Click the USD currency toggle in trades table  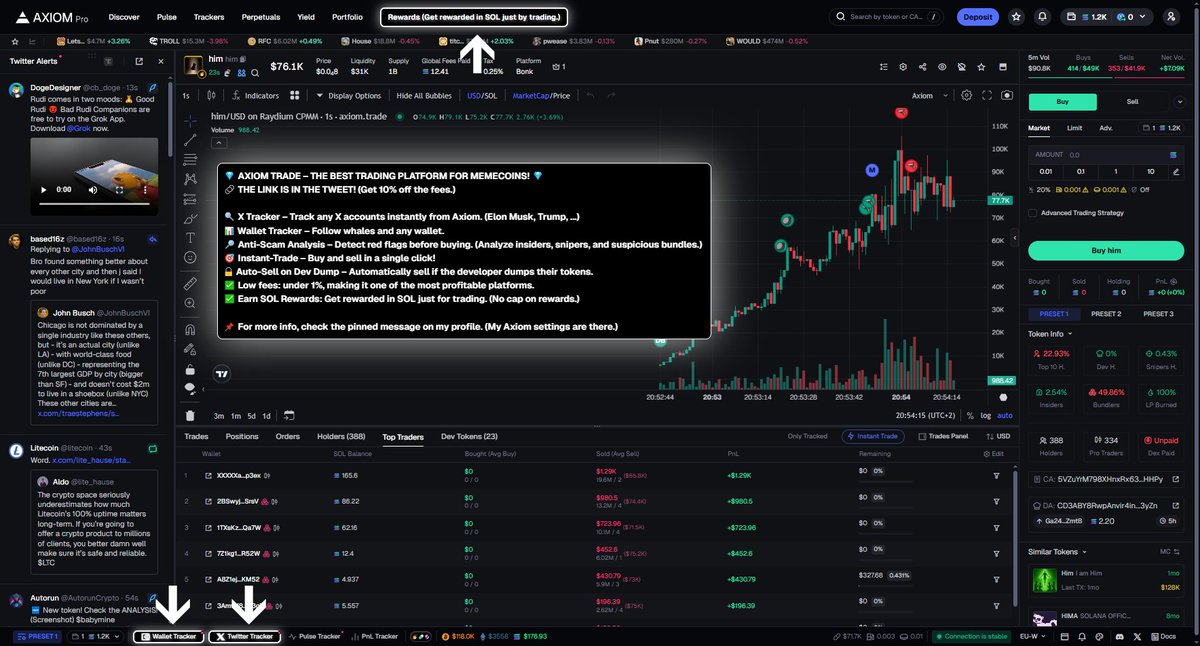tap(996, 437)
